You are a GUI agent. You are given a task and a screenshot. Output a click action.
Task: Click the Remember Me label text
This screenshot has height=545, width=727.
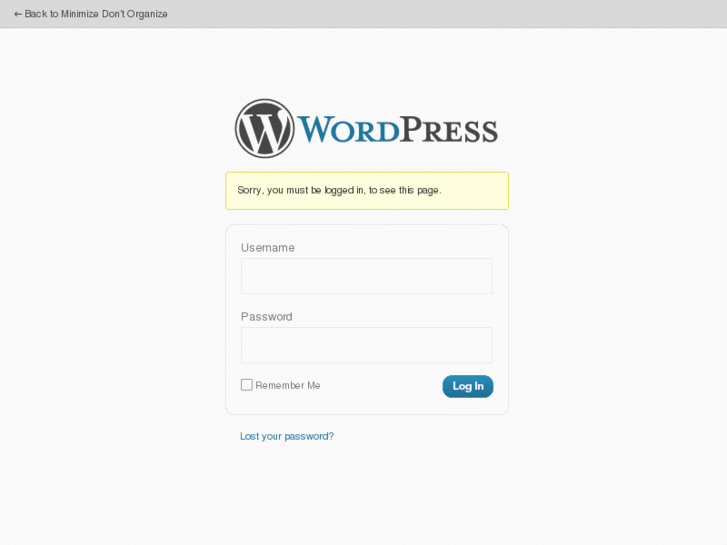(287, 385)
